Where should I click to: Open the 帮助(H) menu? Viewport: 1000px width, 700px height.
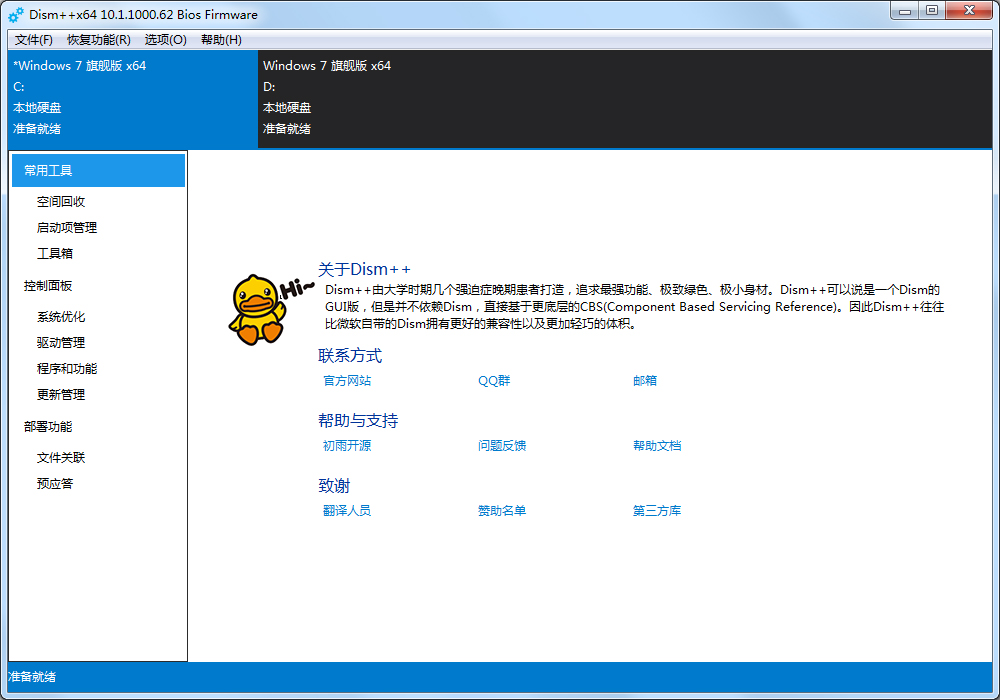click(221, 40)
